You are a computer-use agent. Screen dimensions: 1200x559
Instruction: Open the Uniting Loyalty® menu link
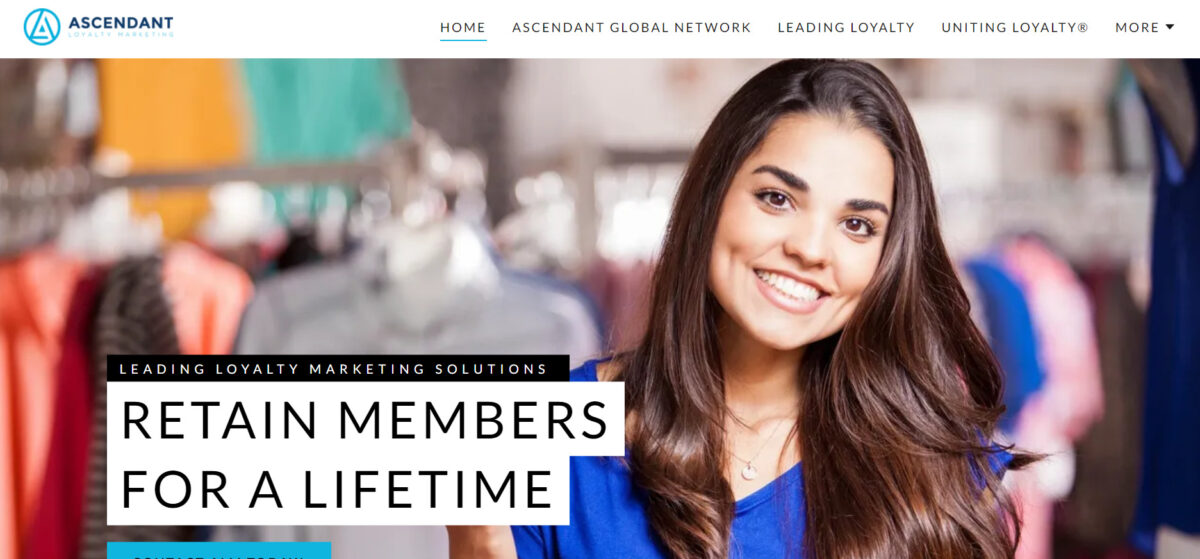(x=1015, y=28)
